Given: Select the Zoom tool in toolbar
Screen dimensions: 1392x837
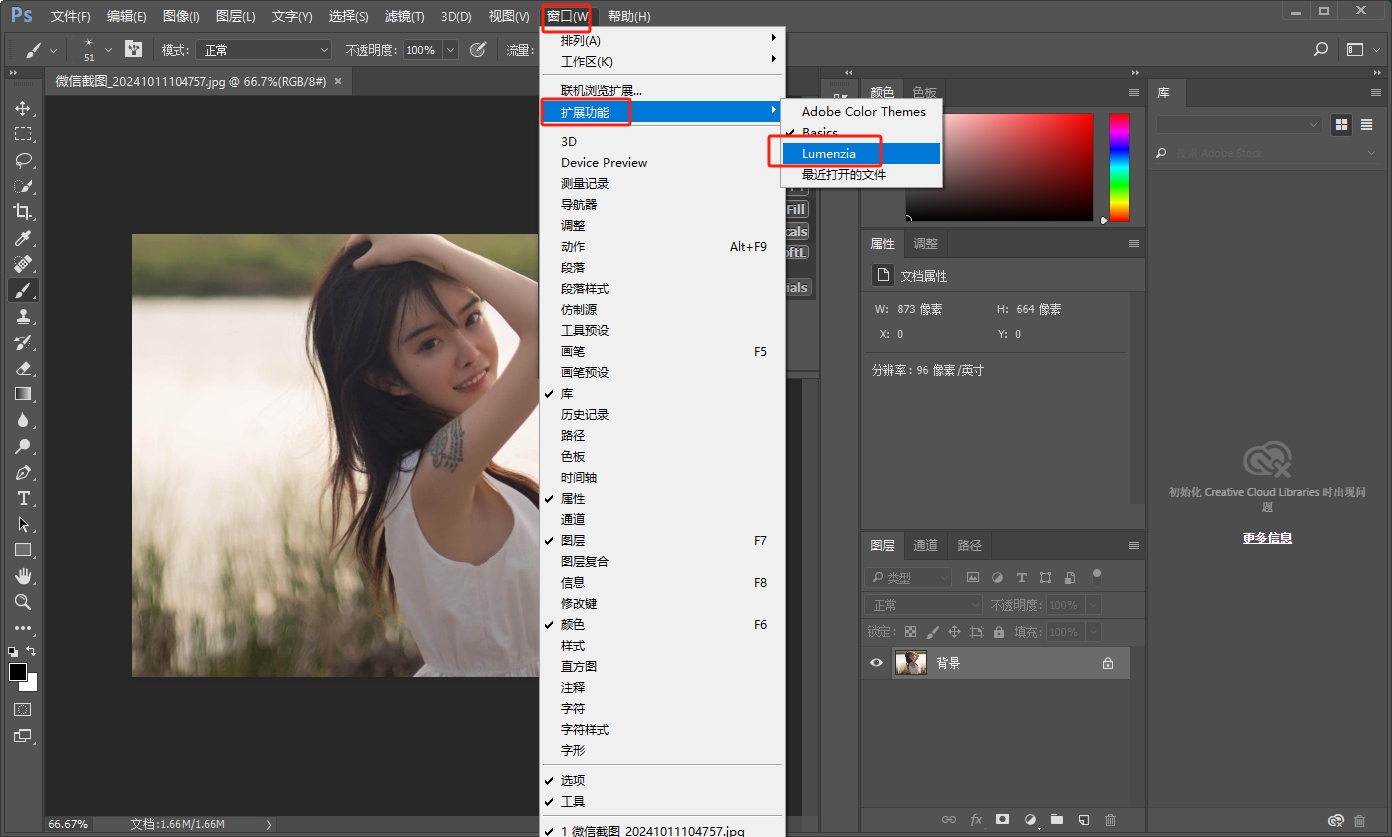Looking at the screenshot, I should pyautogui.click(x=23, y=602).
